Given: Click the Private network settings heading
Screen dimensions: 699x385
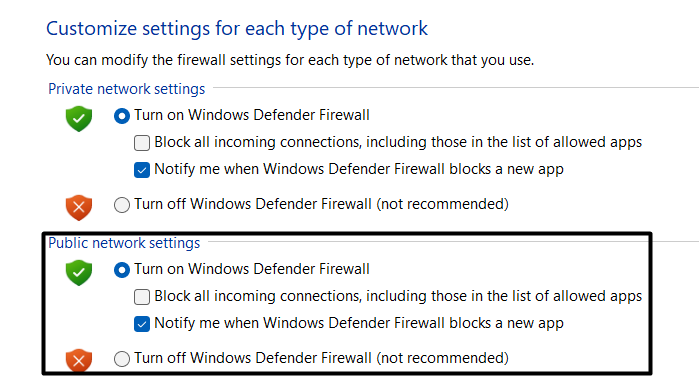Looking at the screenshot, I should point(127,89).
